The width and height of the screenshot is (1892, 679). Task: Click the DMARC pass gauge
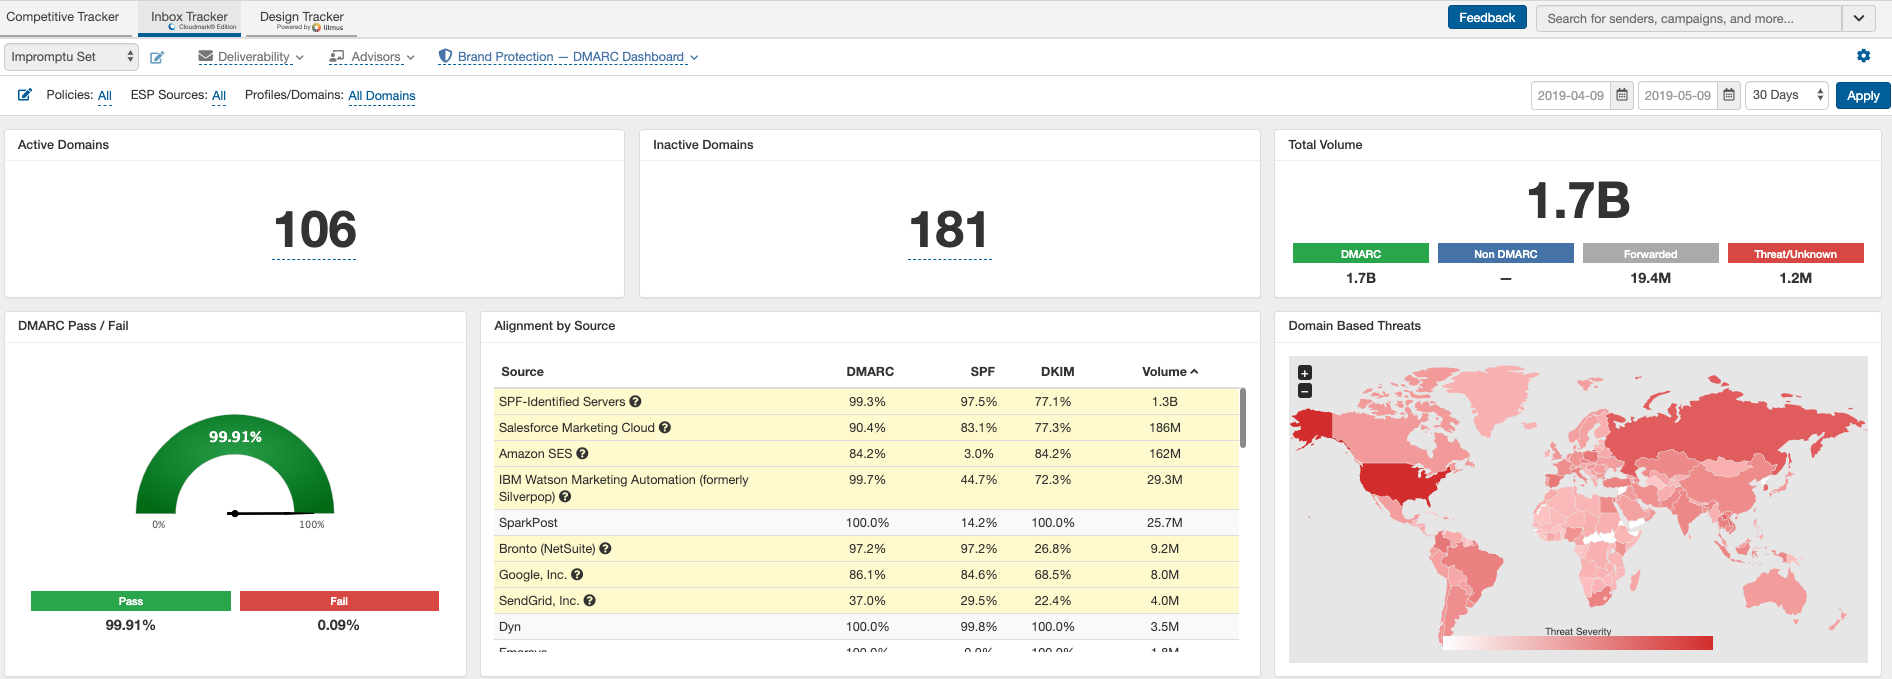pyautogui.click(x=235, y=466)
